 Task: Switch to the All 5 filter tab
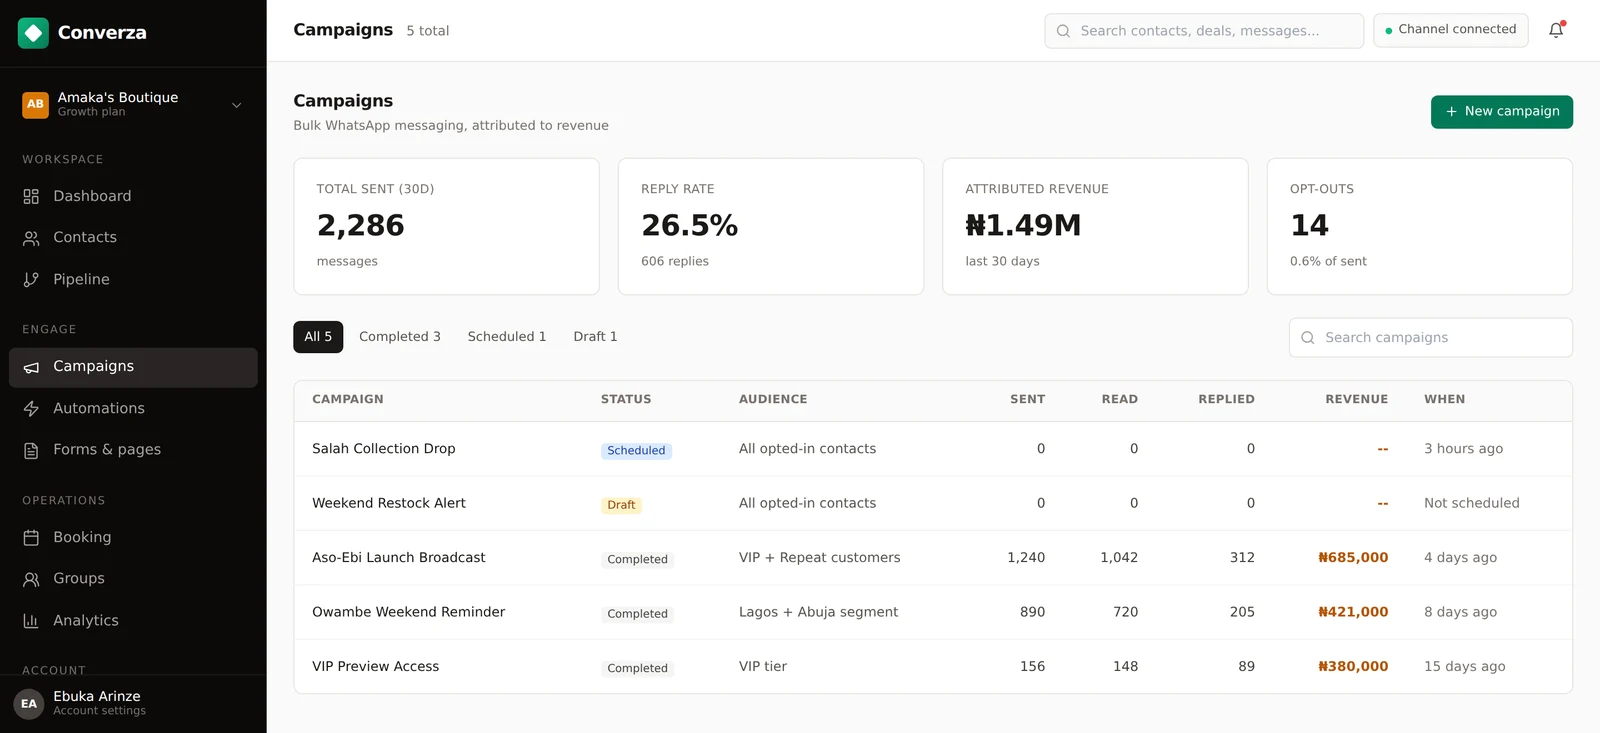(318, 337)
